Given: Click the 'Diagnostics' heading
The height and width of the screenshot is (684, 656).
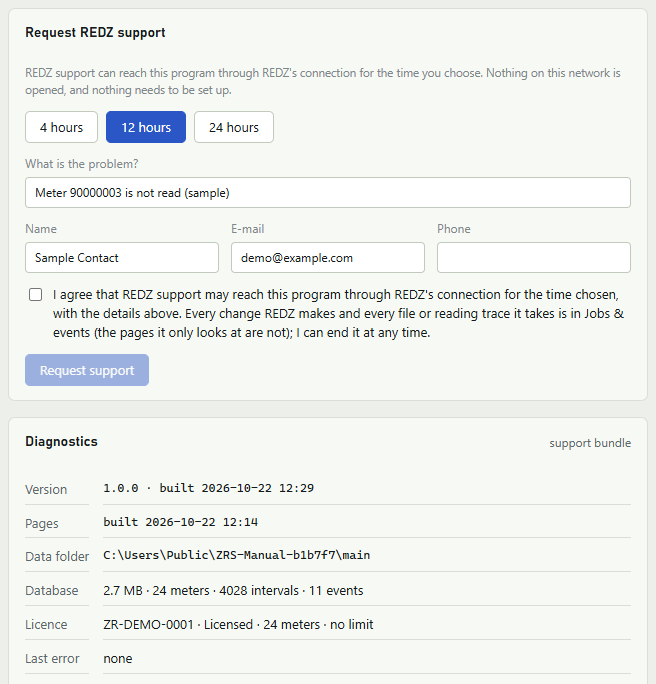Looking at the screenshot, I should click(62, 441).
